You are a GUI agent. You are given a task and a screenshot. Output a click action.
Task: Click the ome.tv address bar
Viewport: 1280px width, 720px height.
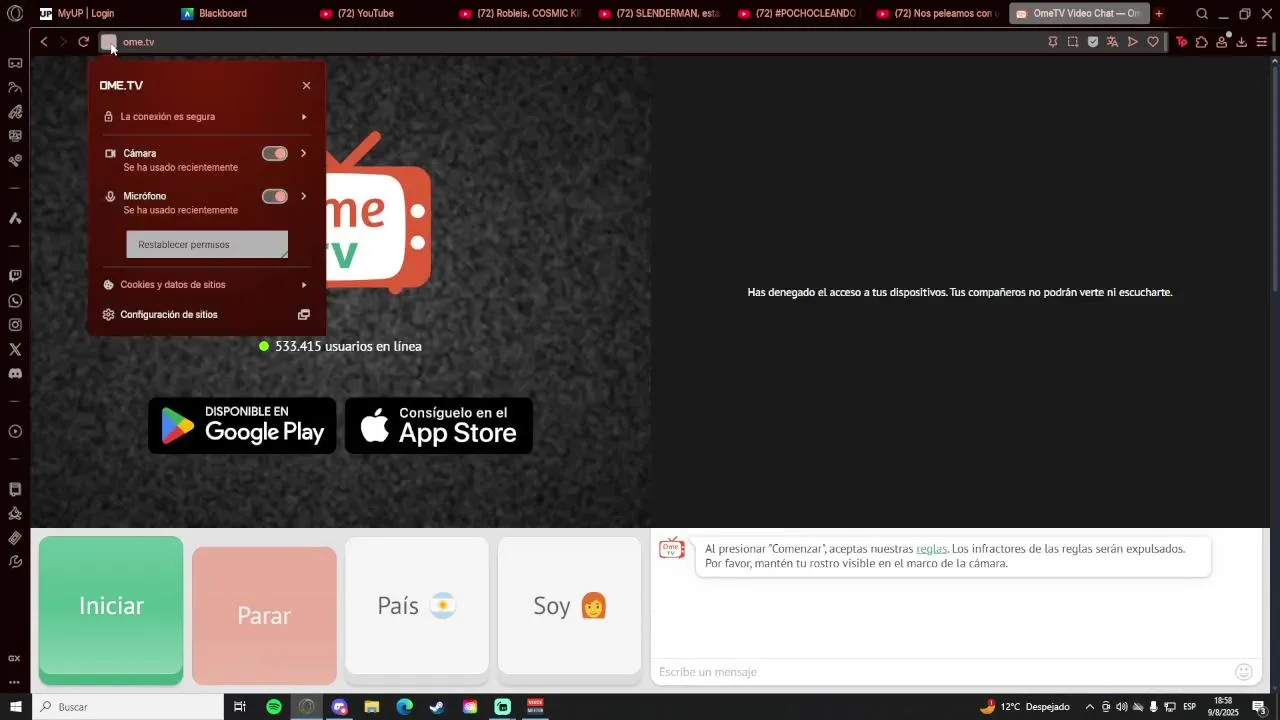tap(580, 42)
